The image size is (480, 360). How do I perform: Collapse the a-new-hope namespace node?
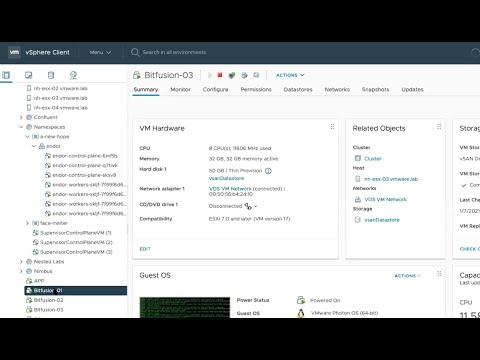pos(27,137)
